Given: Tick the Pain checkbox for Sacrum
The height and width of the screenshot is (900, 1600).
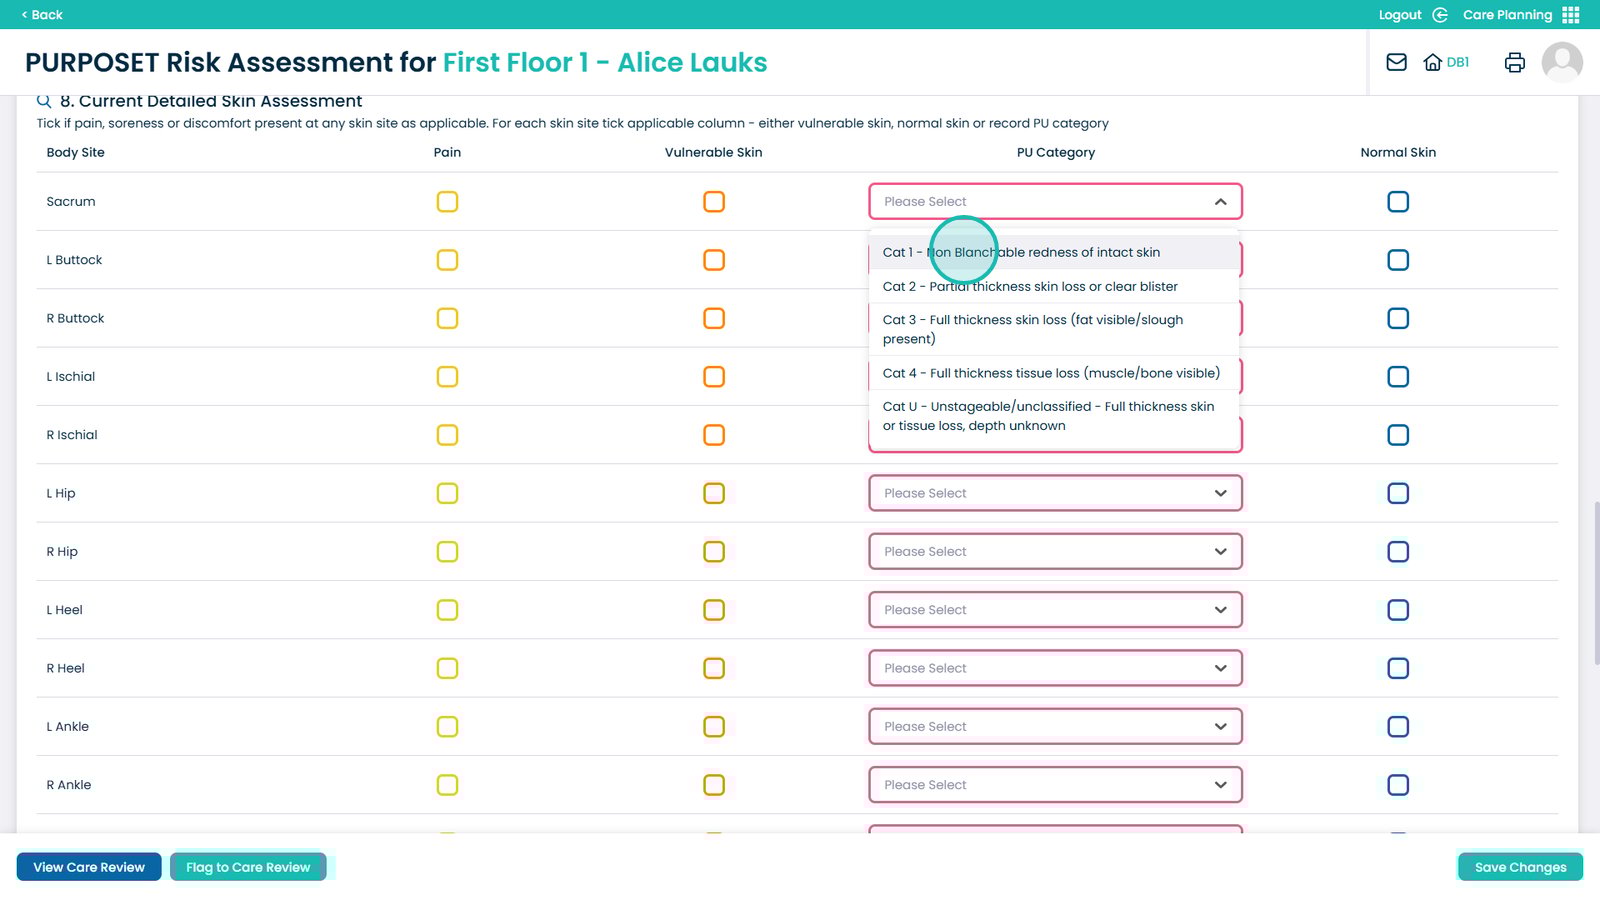Looking at the screenshot, I should coord(447,202).
